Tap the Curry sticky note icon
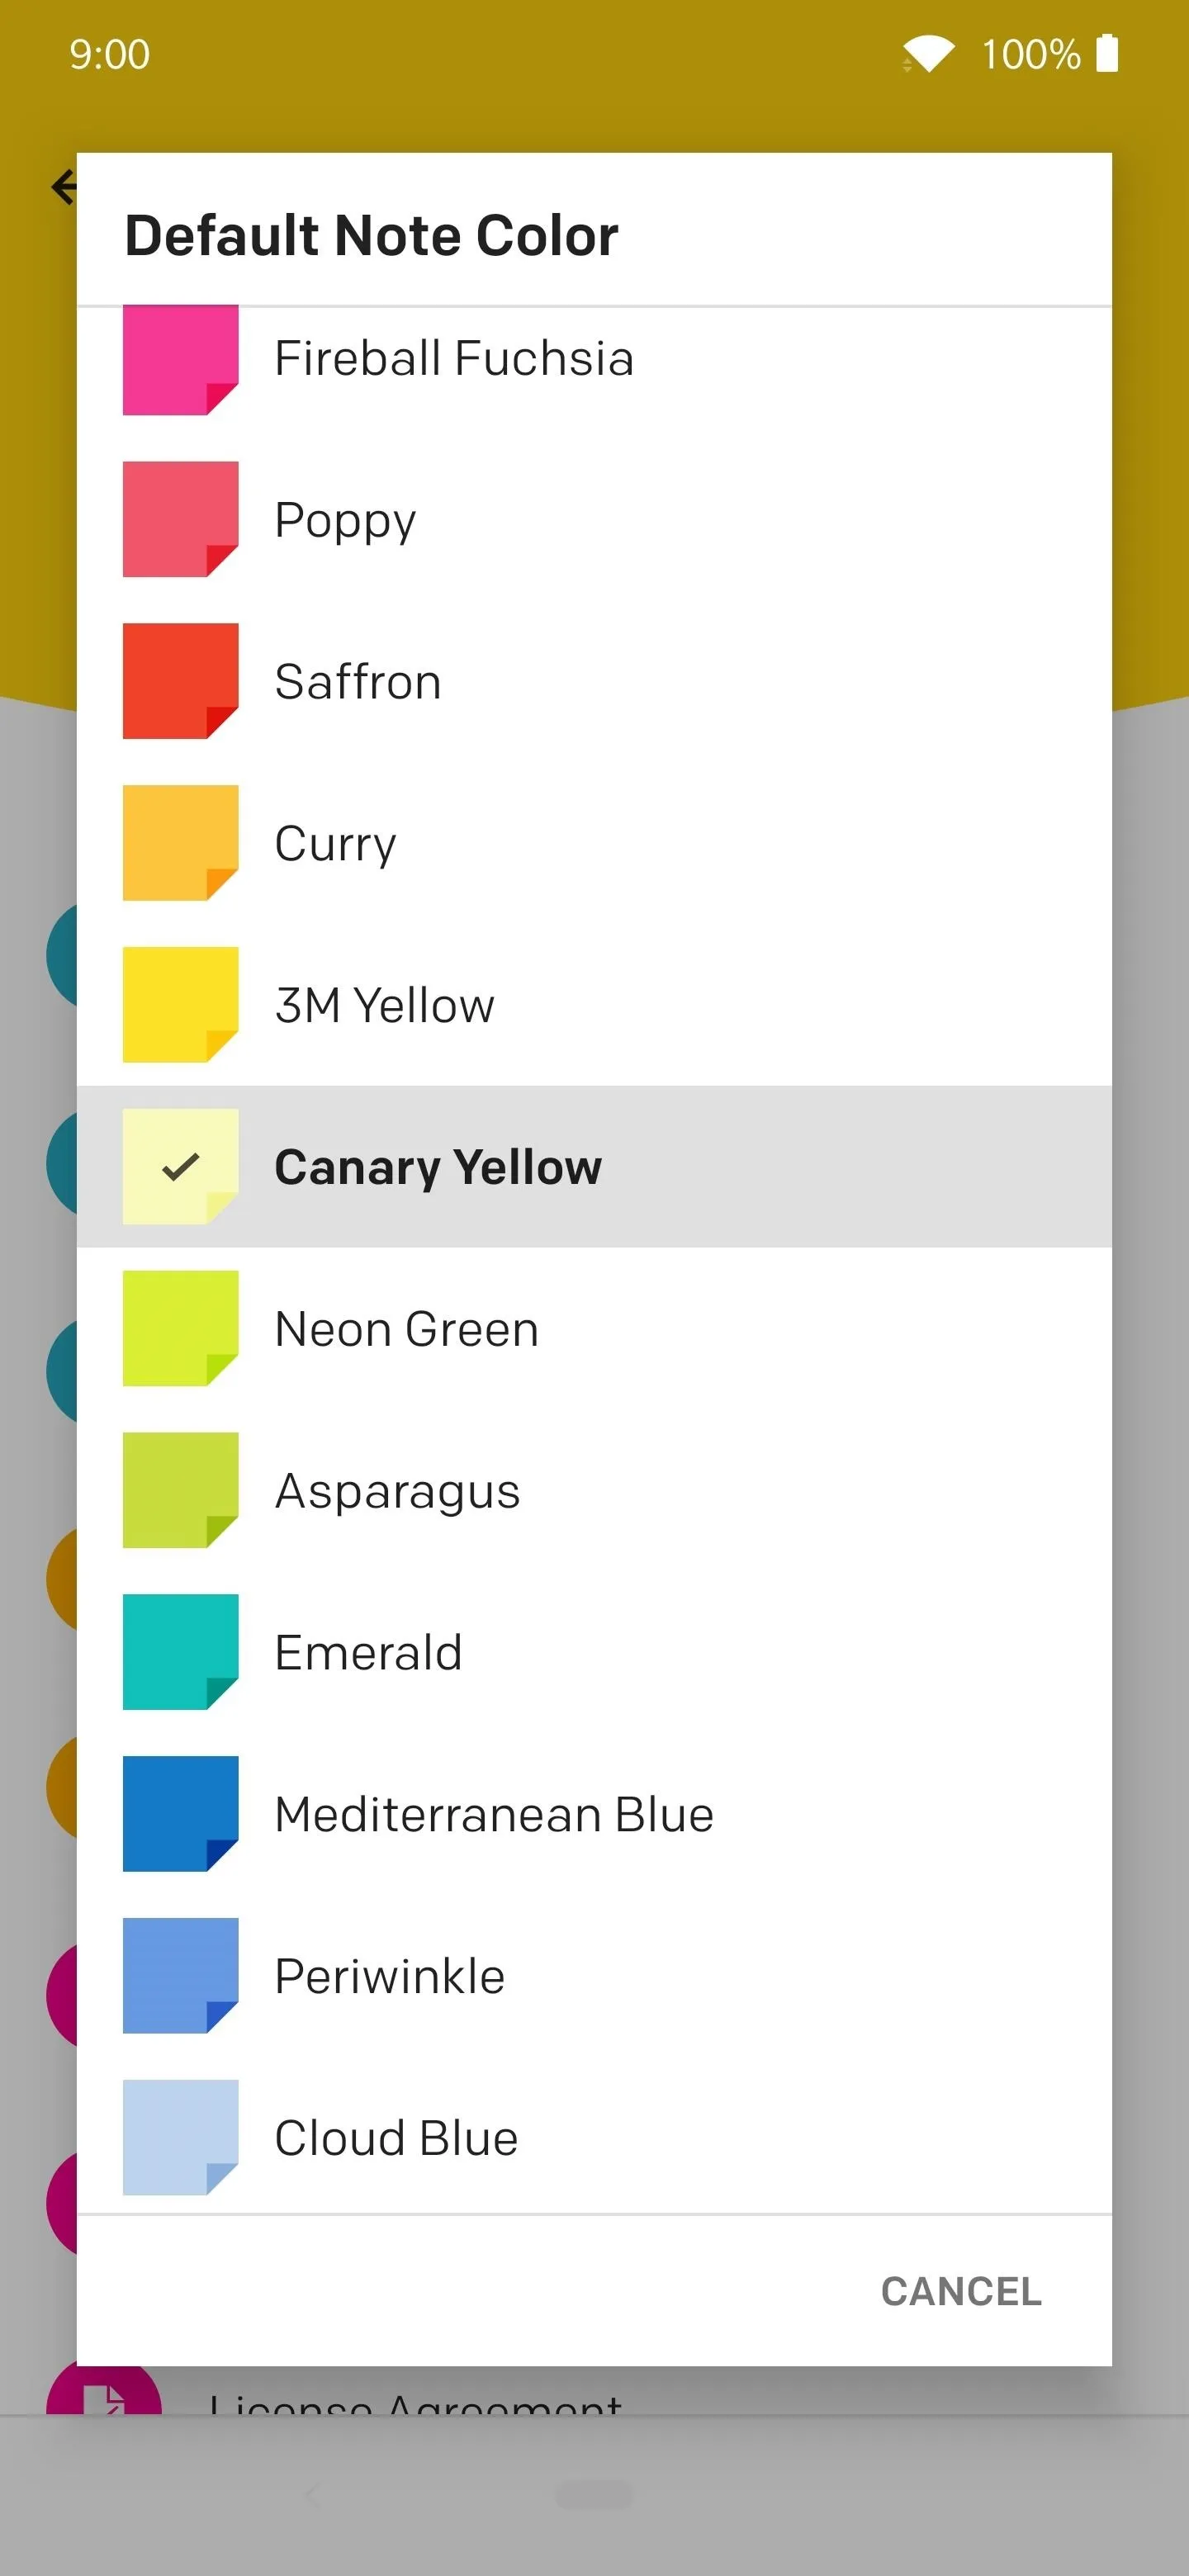 tap(180, 843)
